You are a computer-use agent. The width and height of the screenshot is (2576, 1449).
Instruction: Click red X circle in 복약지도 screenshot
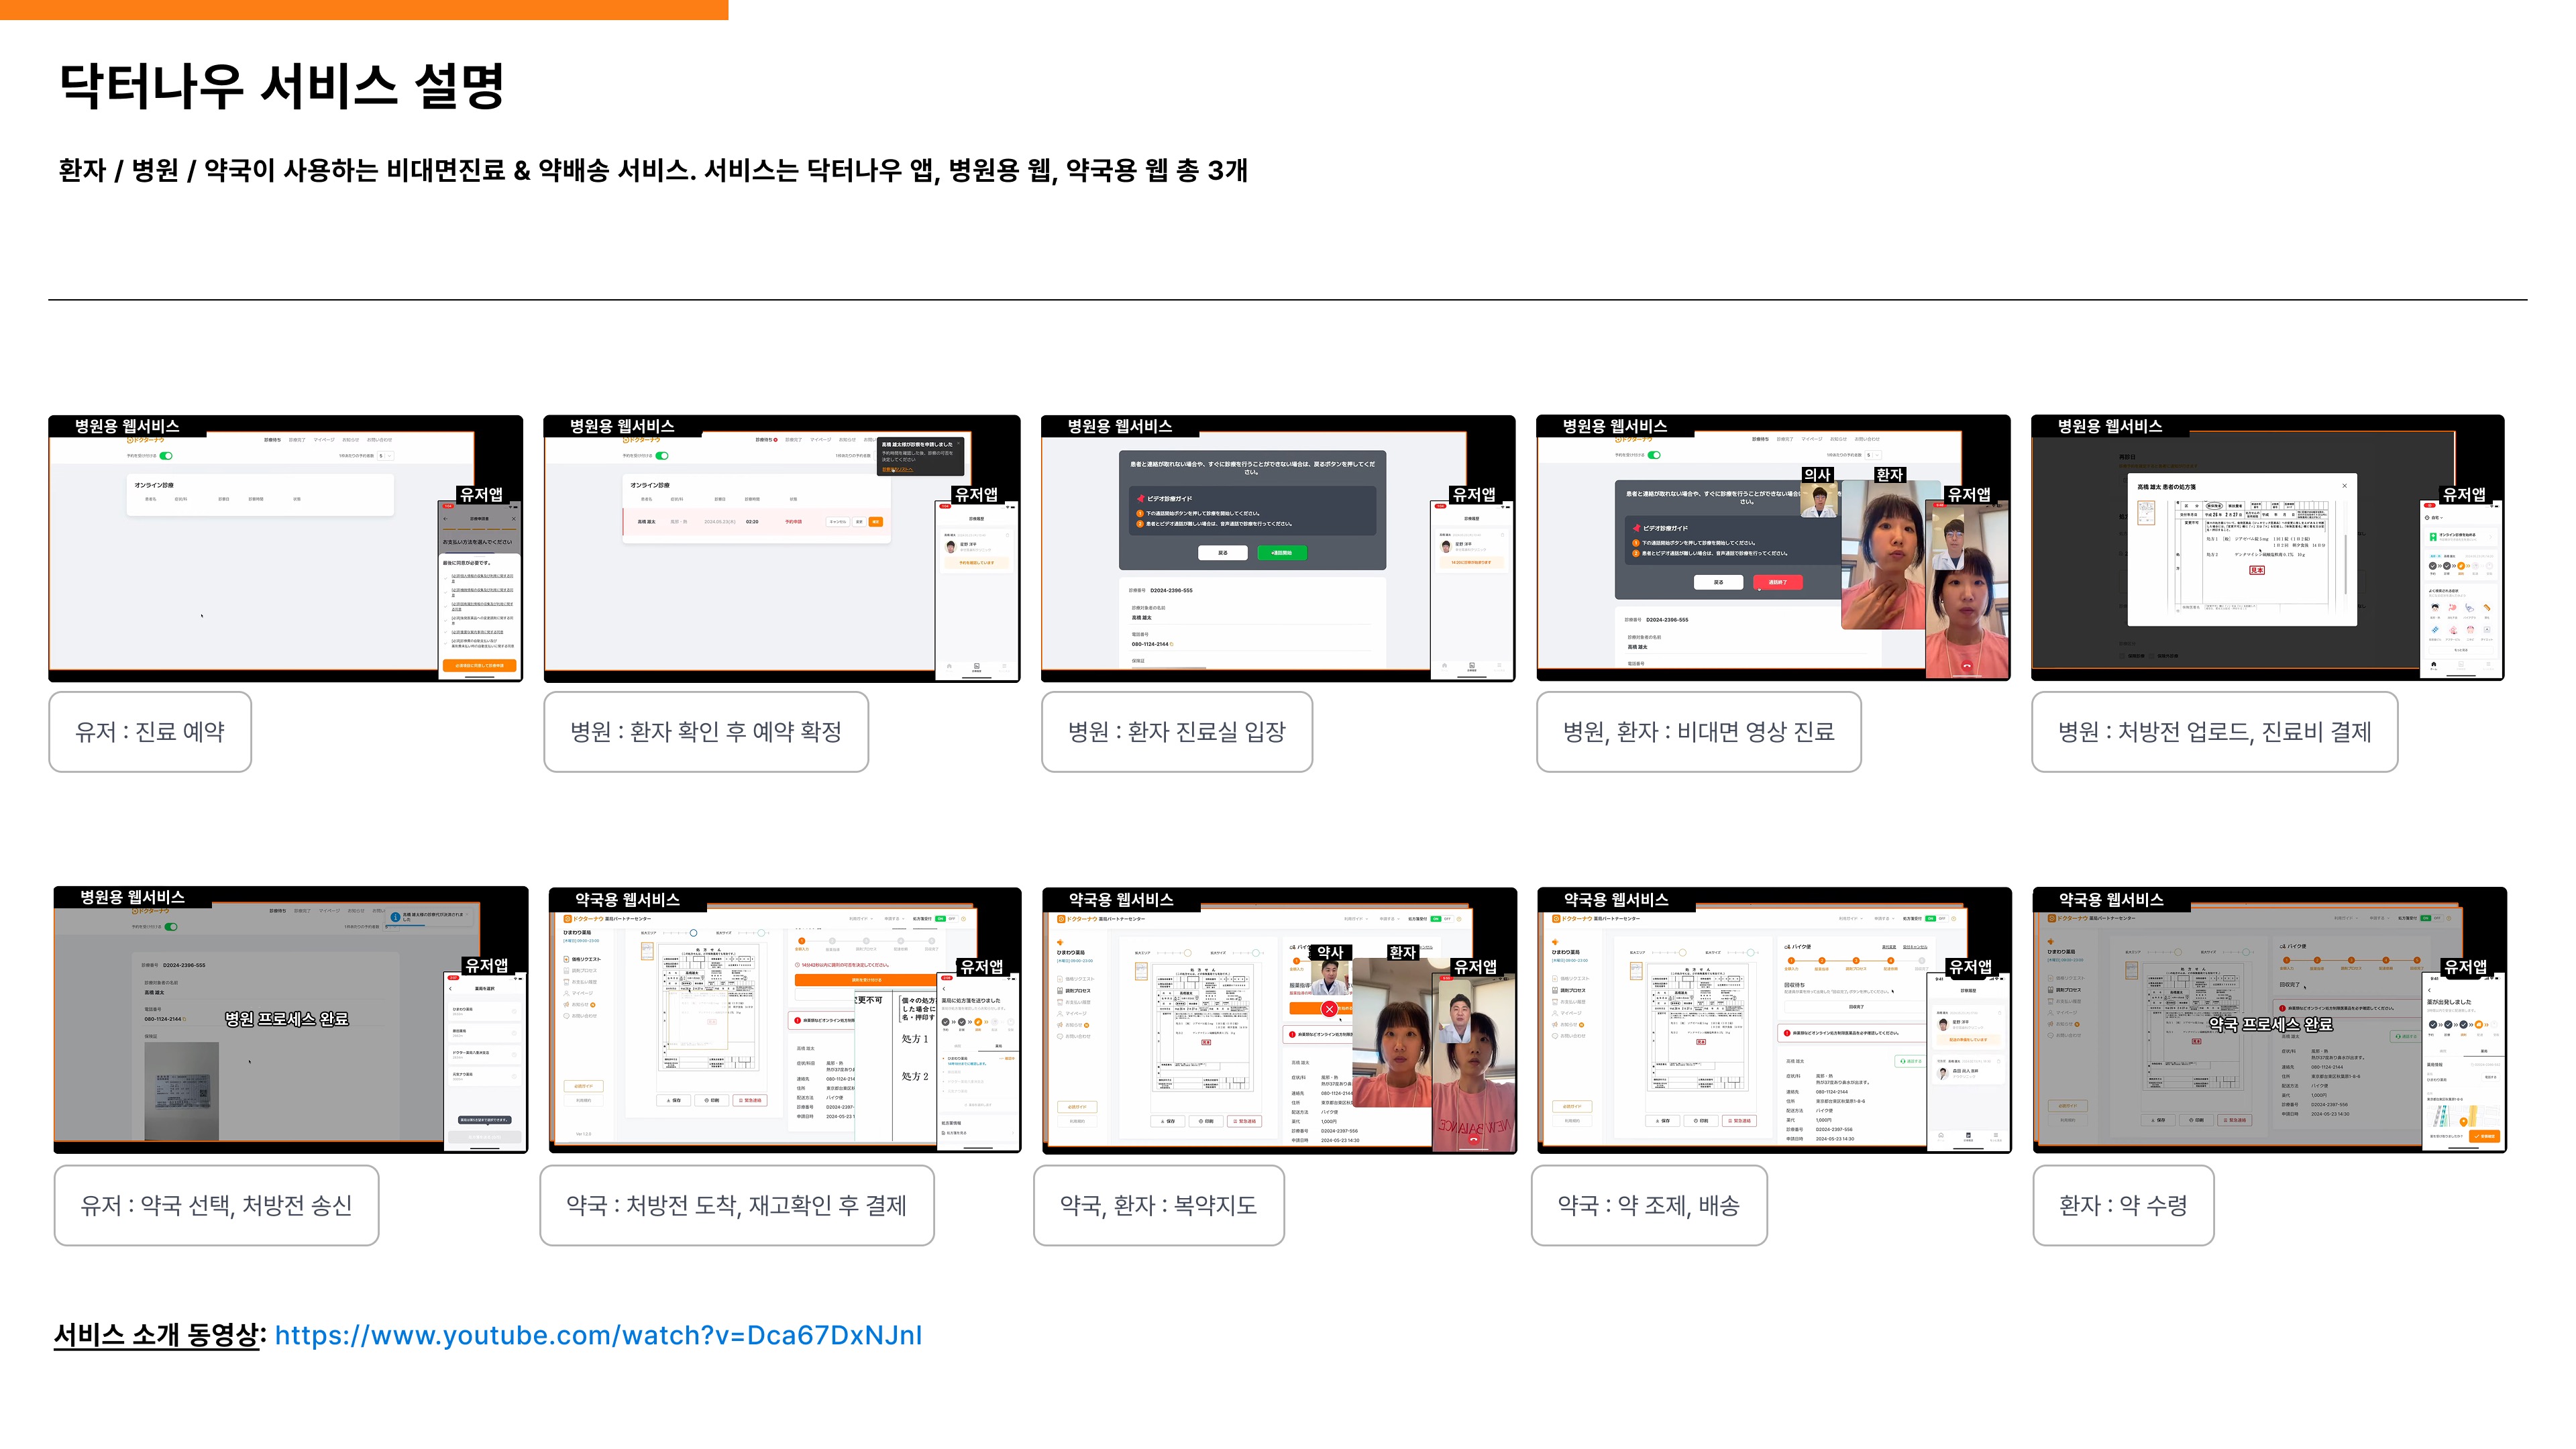click(1329, 1009)
